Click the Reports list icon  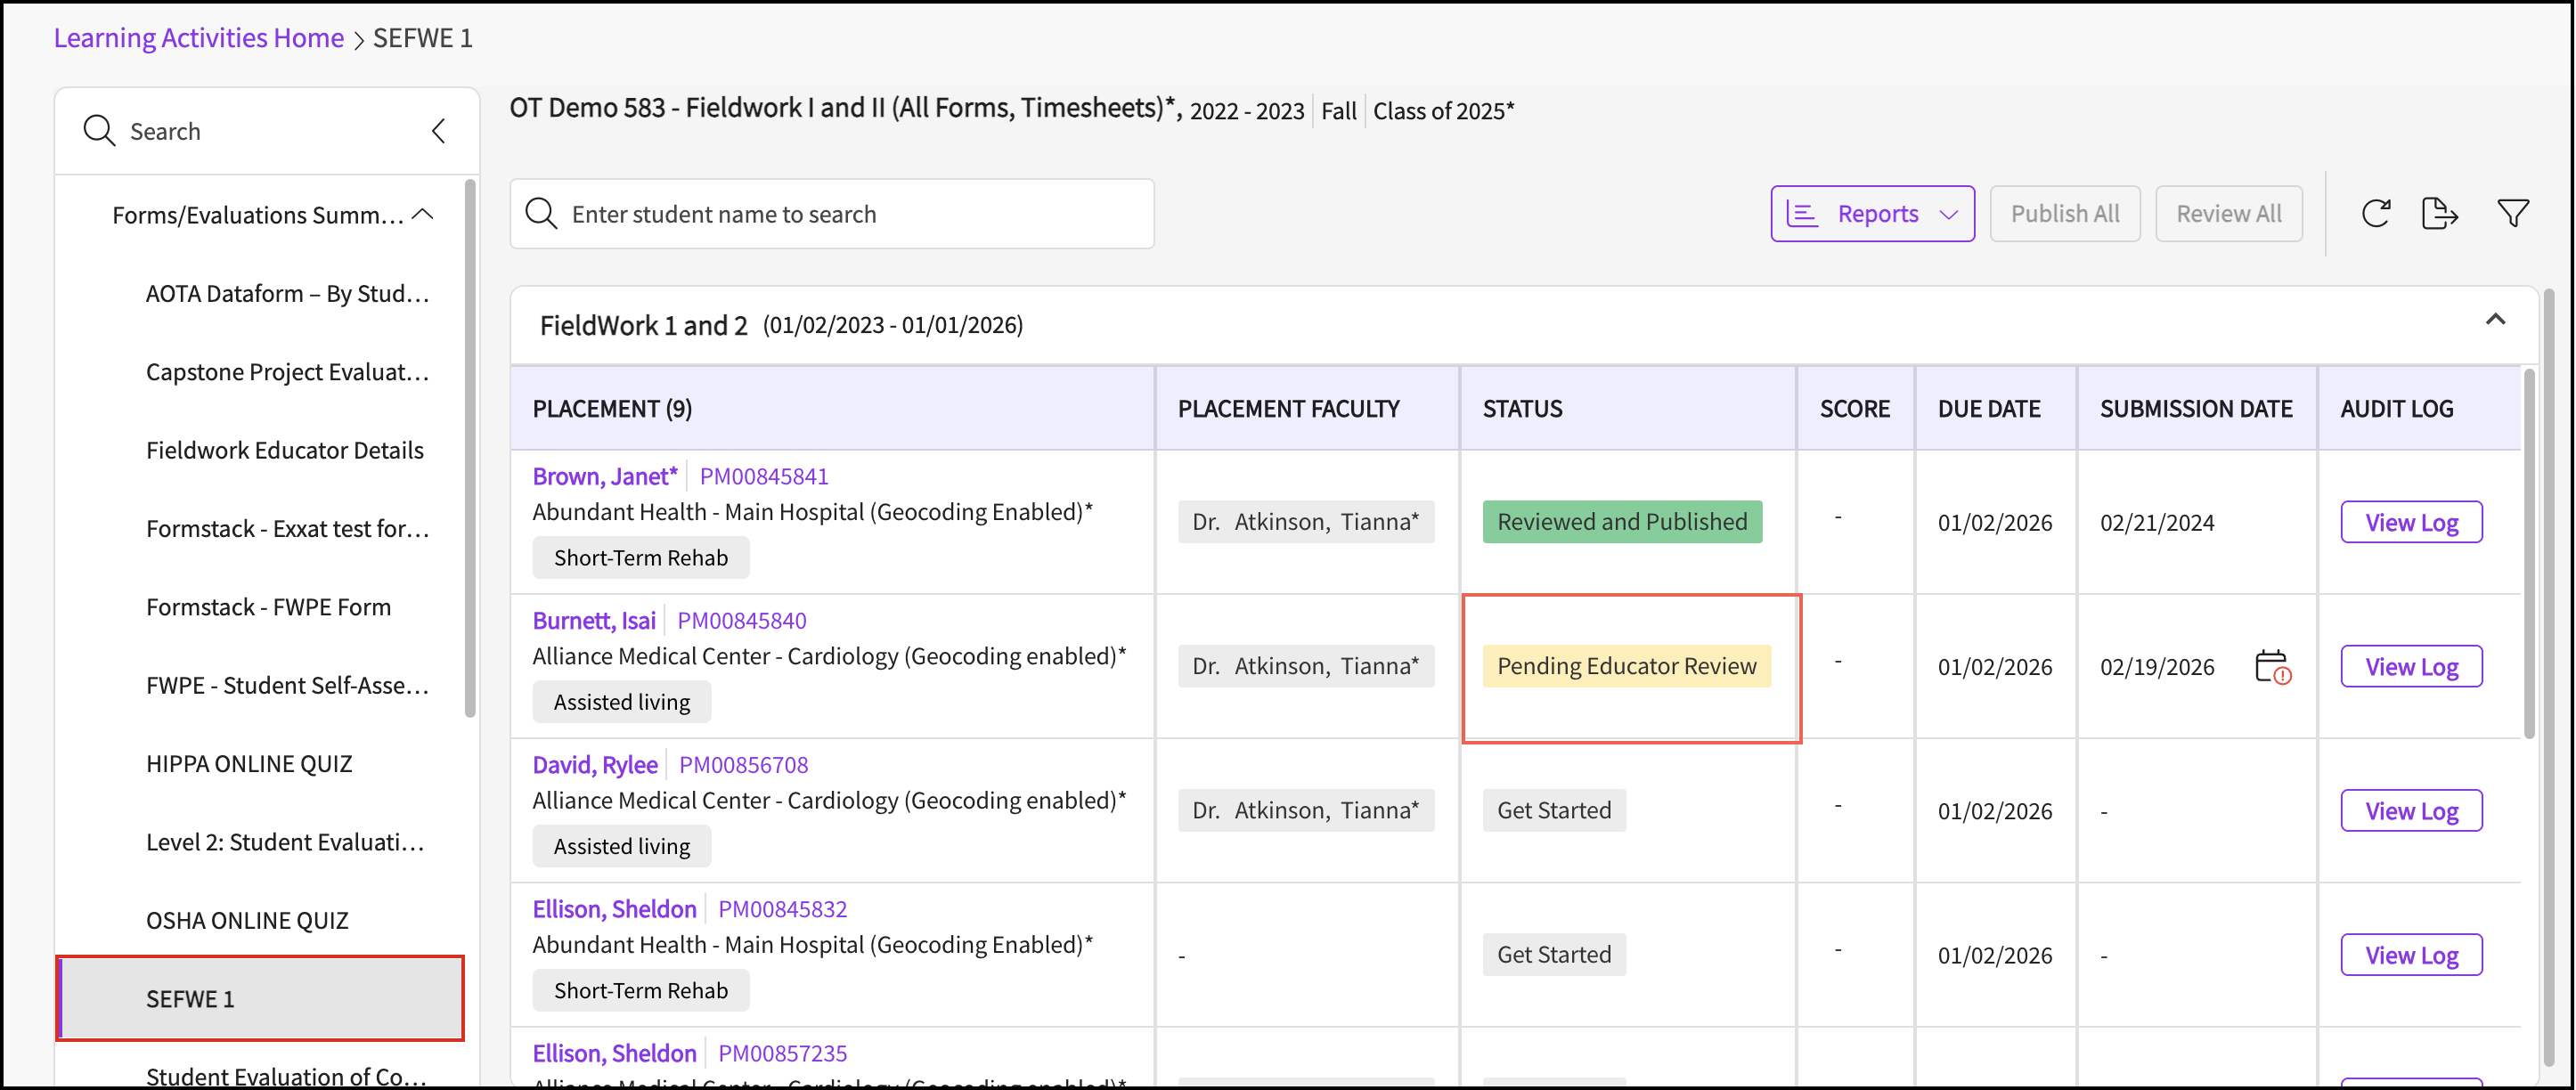[x=1802, y=214]
